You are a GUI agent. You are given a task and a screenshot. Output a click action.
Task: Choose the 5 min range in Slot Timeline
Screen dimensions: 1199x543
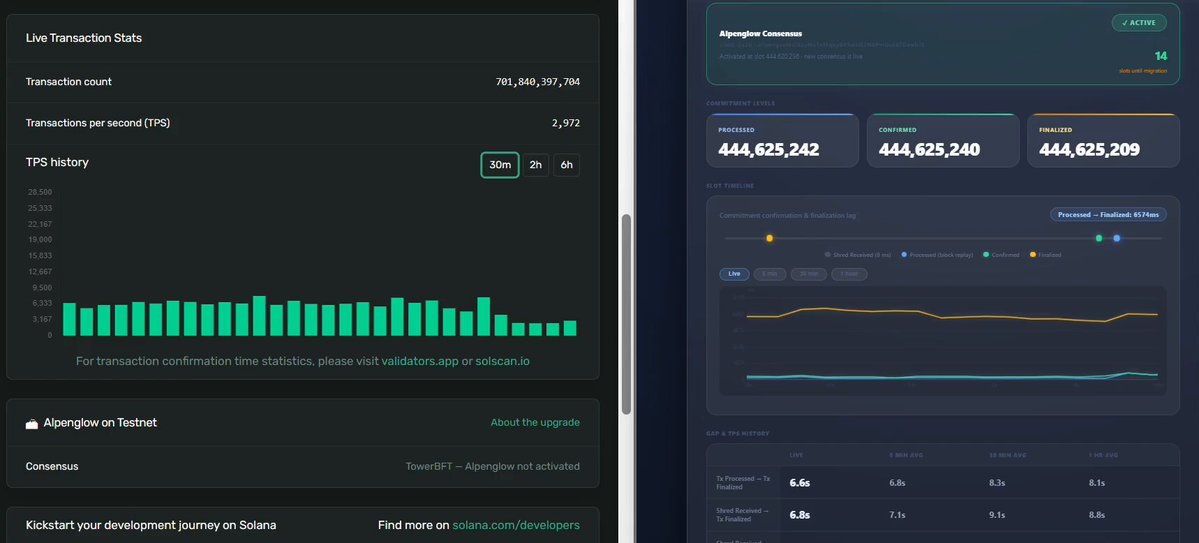(770, 274)
